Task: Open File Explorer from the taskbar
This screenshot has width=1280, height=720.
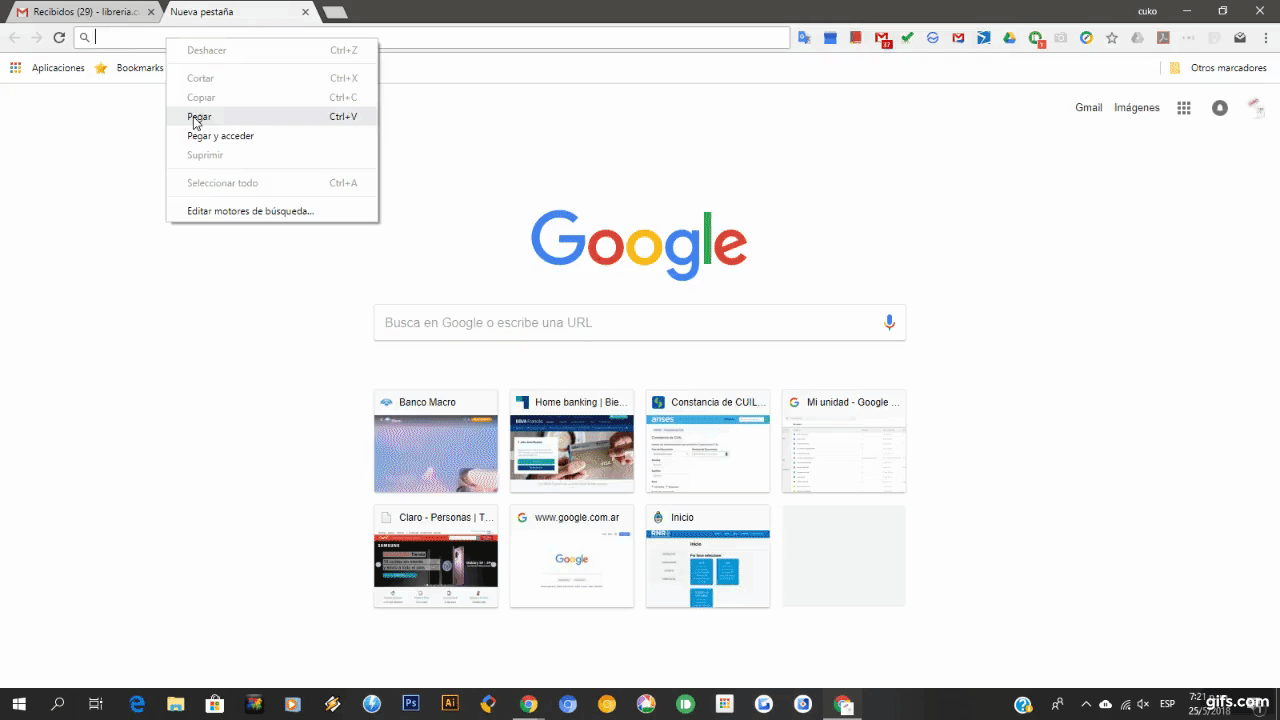Action: pyautogui.click(x=176, y=704)
